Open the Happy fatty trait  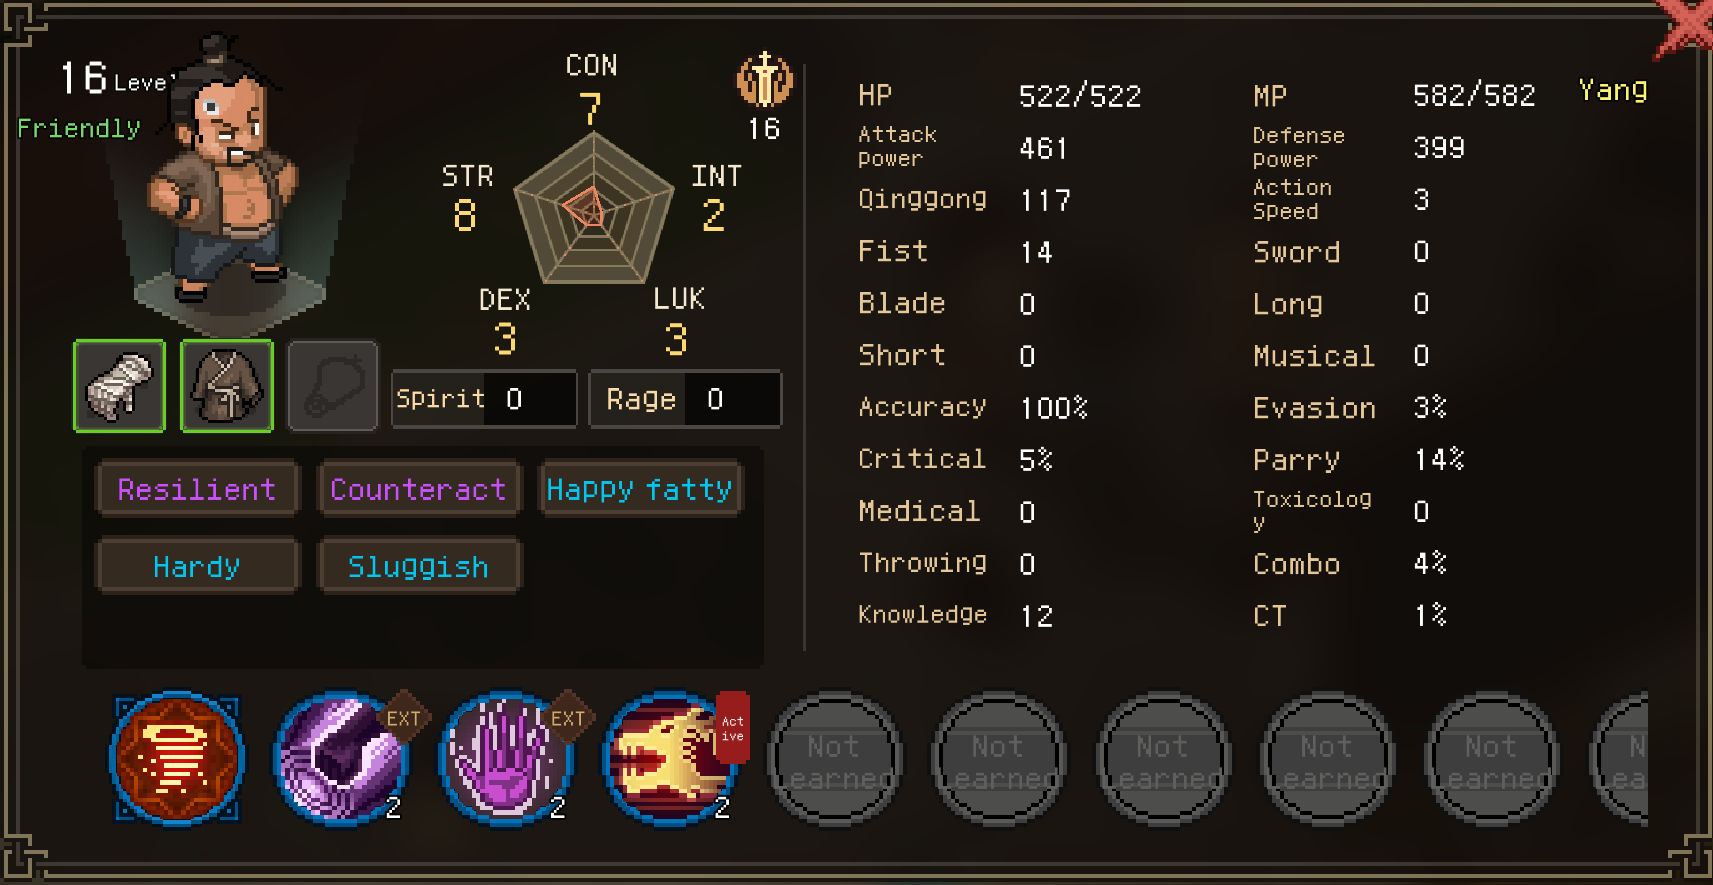(x=640, y=489)
